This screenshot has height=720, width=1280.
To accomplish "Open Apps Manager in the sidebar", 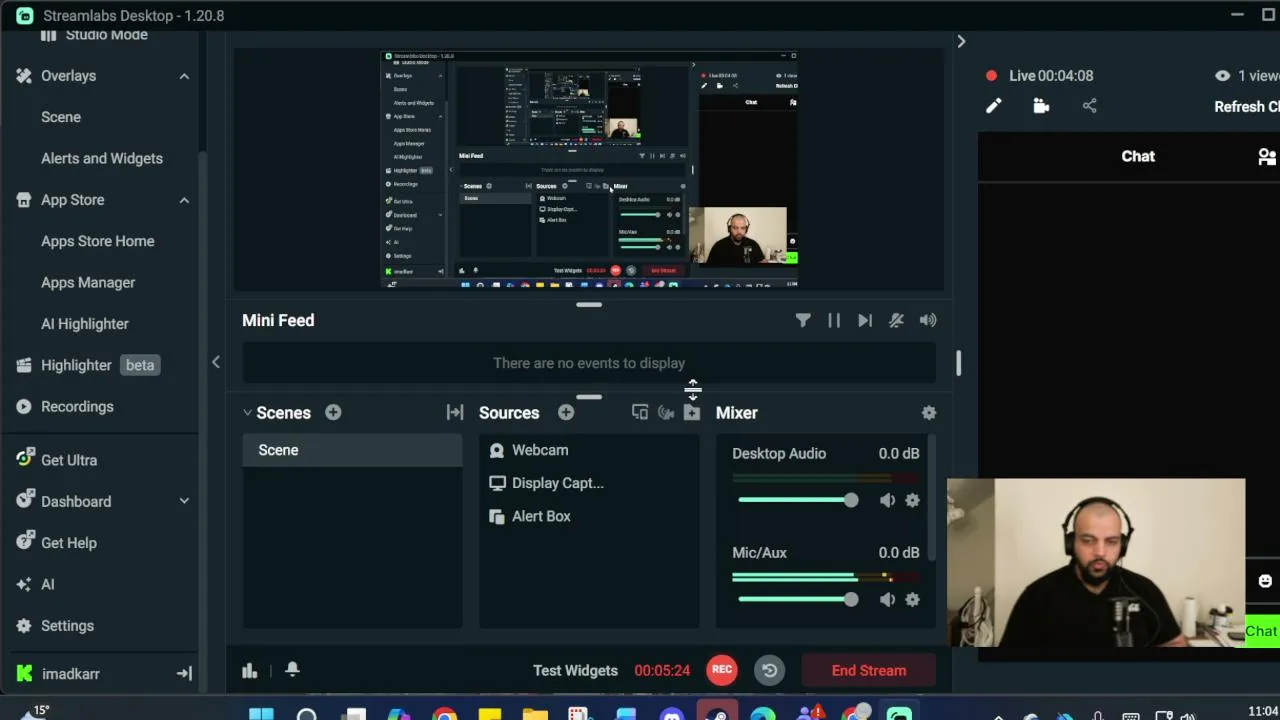I will click(88, 282).
